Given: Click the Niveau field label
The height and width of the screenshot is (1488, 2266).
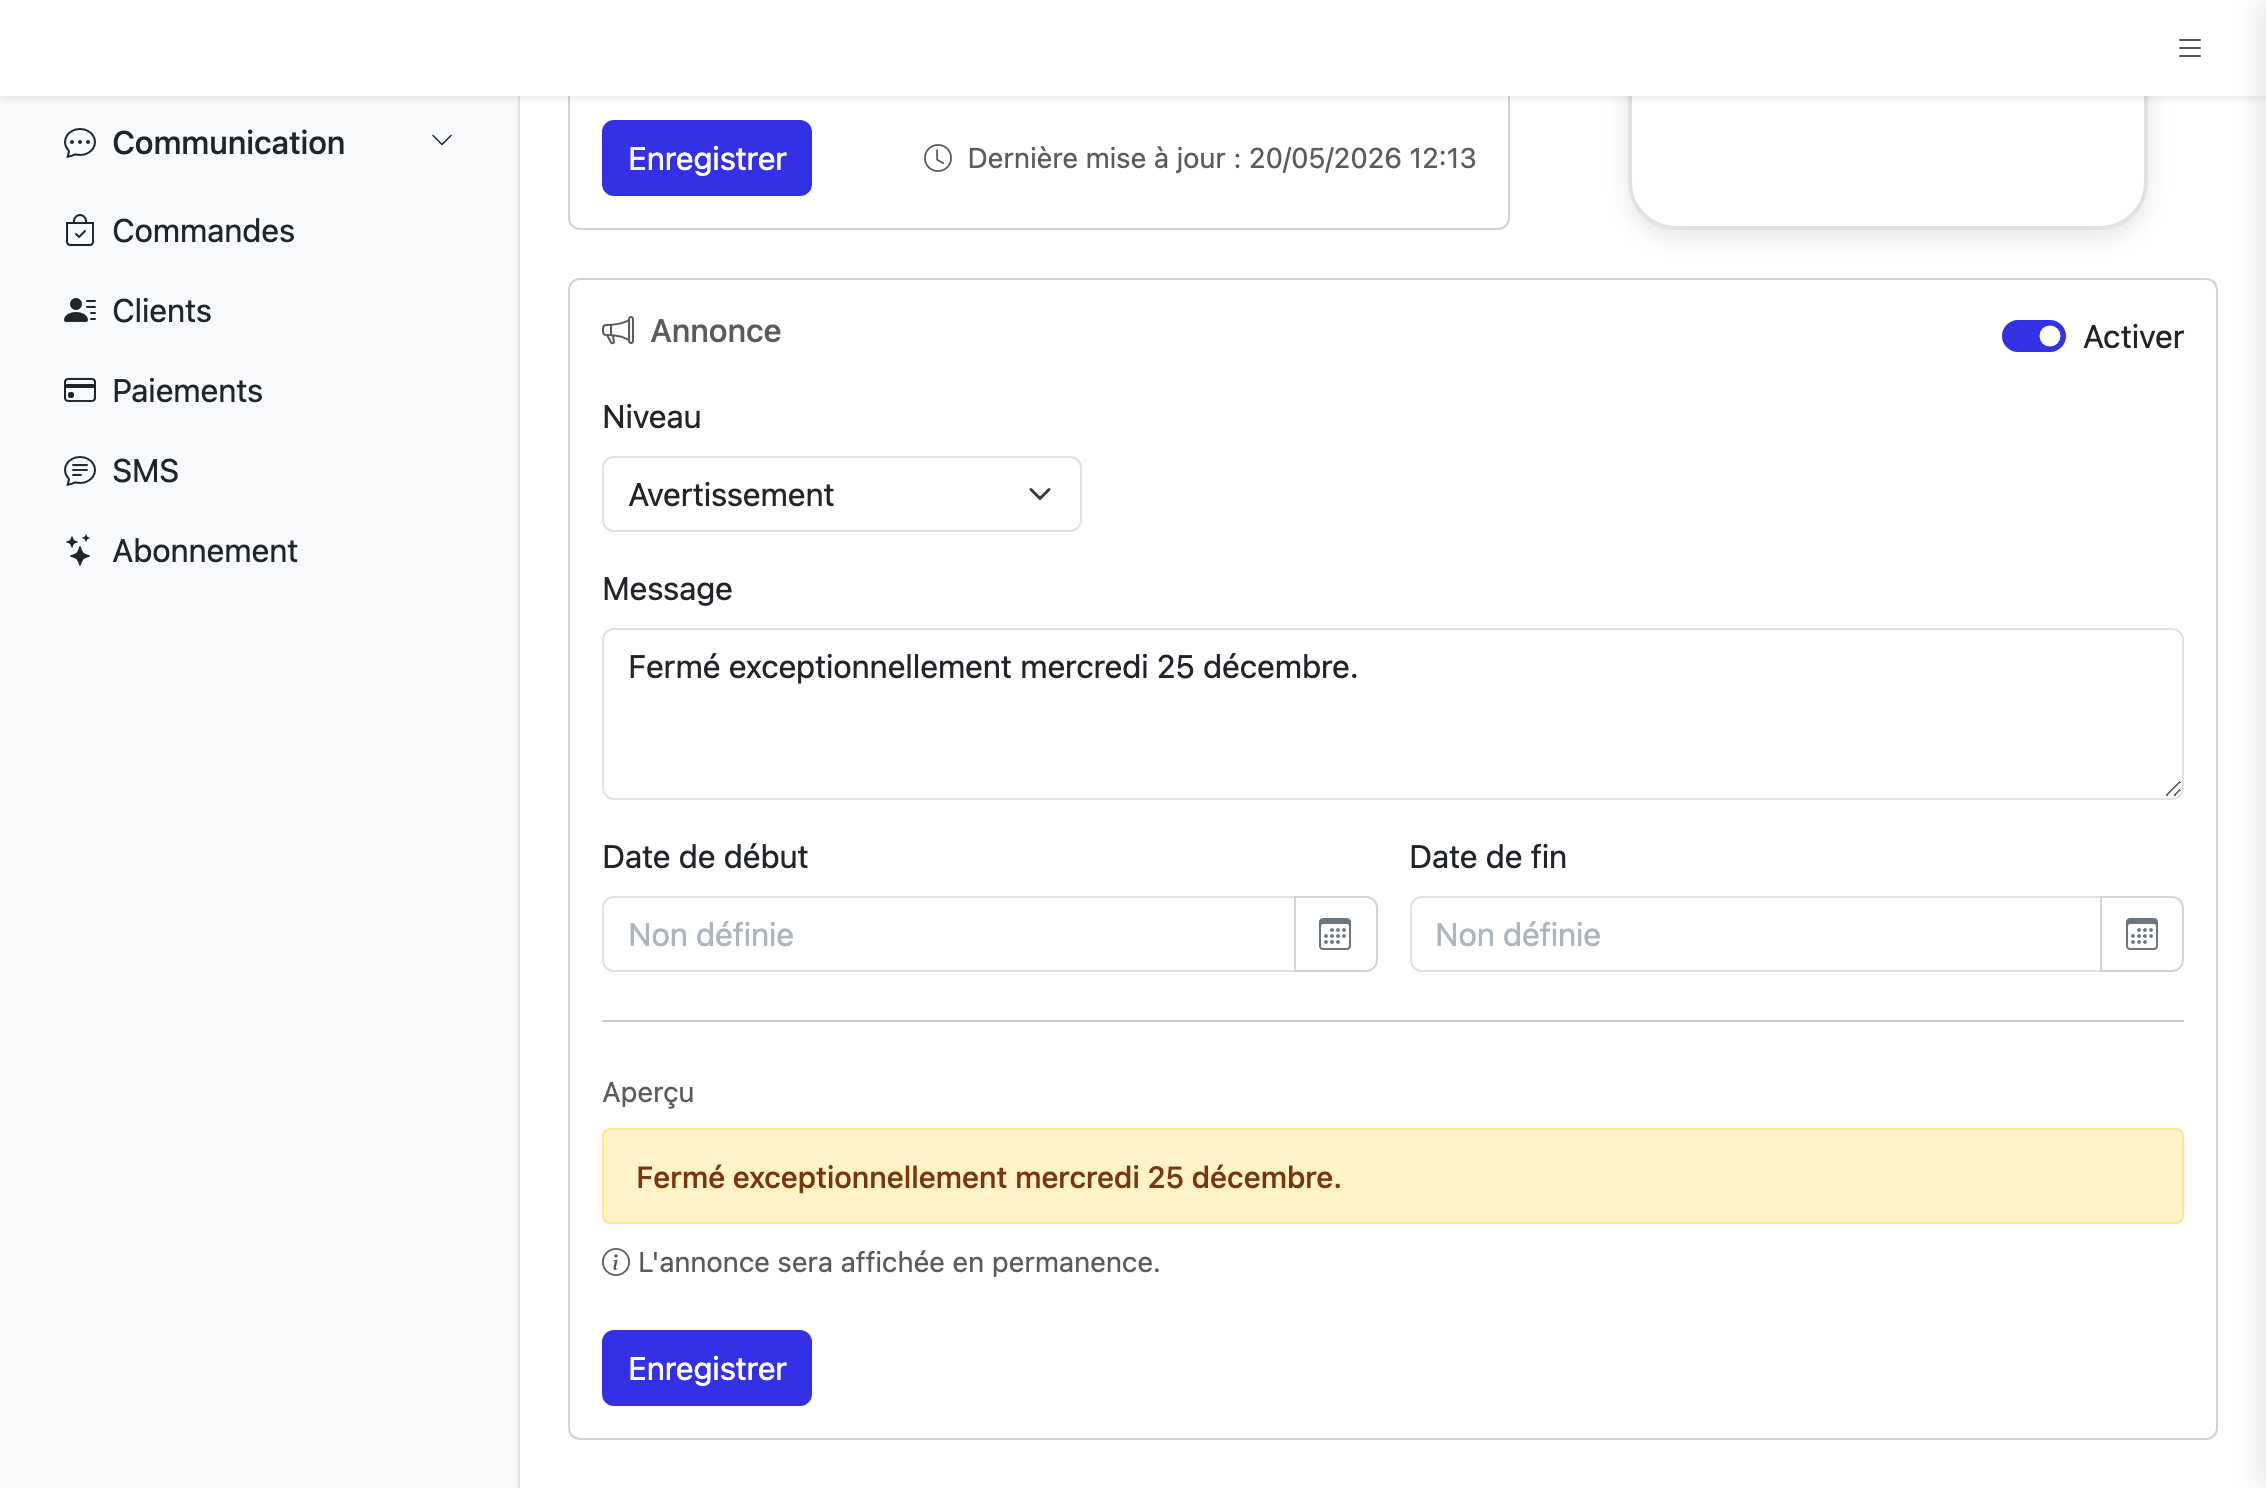Looking at the screenshot, I should [x=652, y=417].
